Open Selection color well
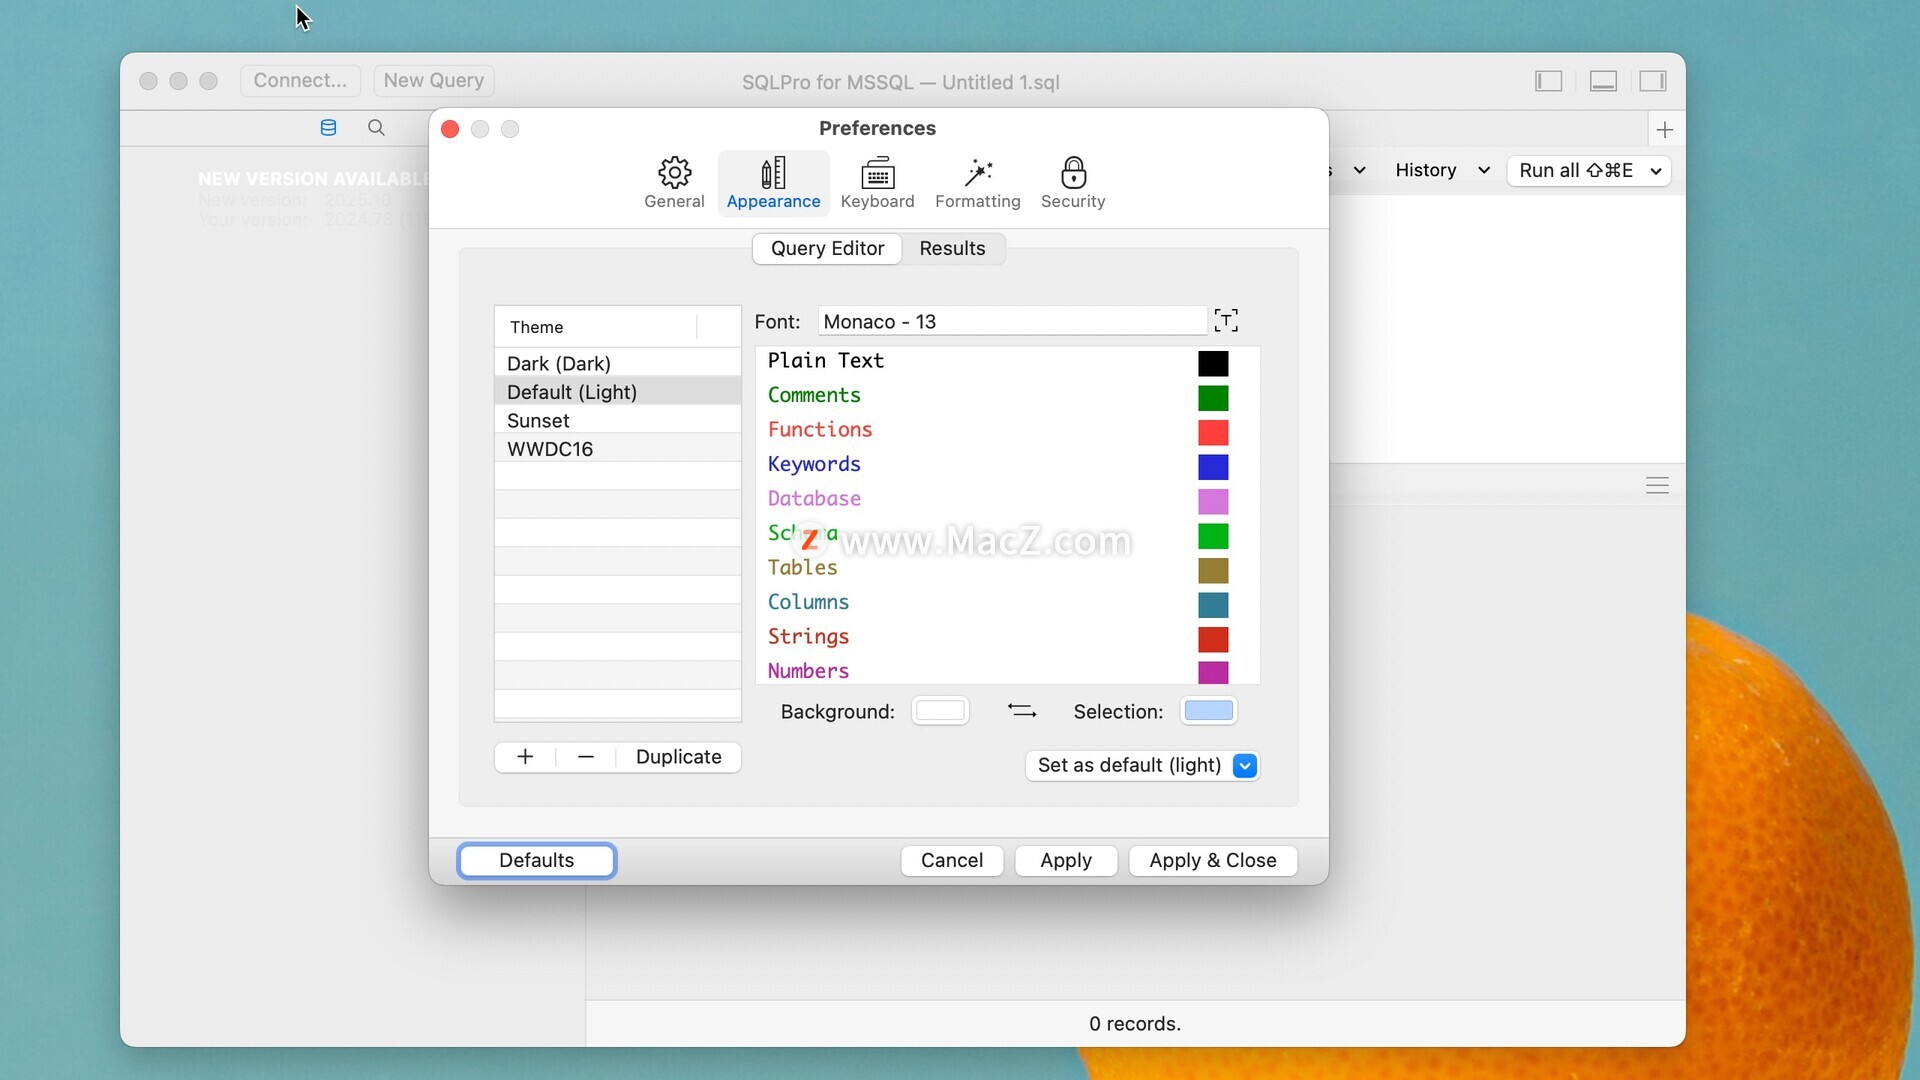 coord(1208,711)
